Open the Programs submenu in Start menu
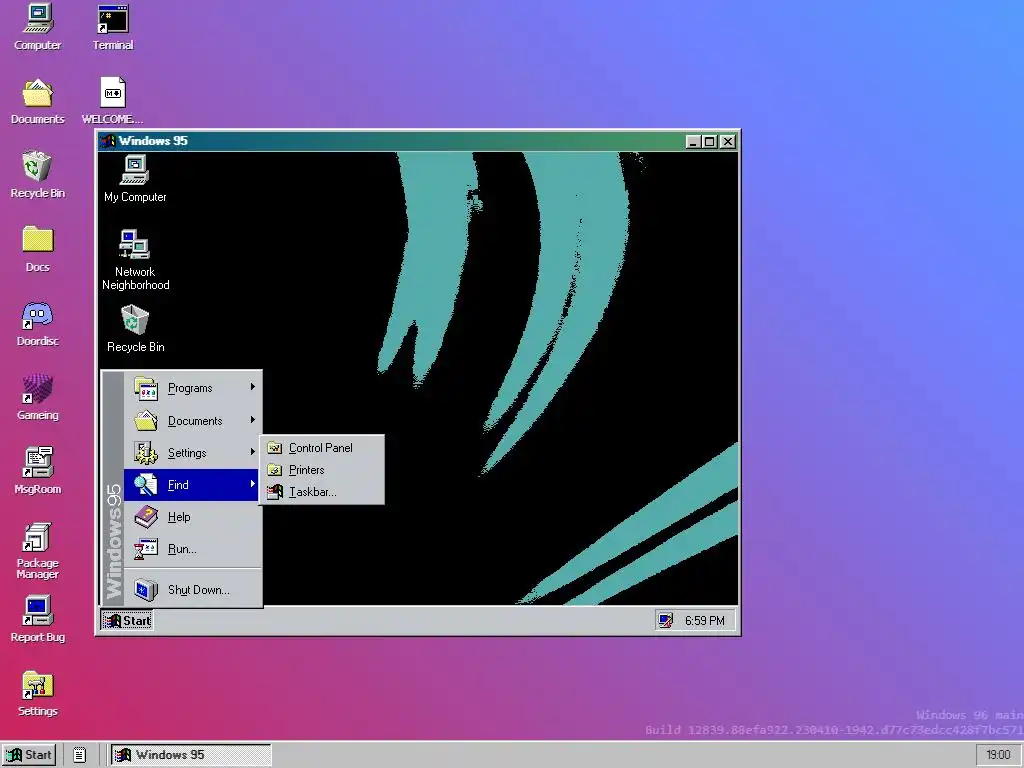 [x=193, y=388]
